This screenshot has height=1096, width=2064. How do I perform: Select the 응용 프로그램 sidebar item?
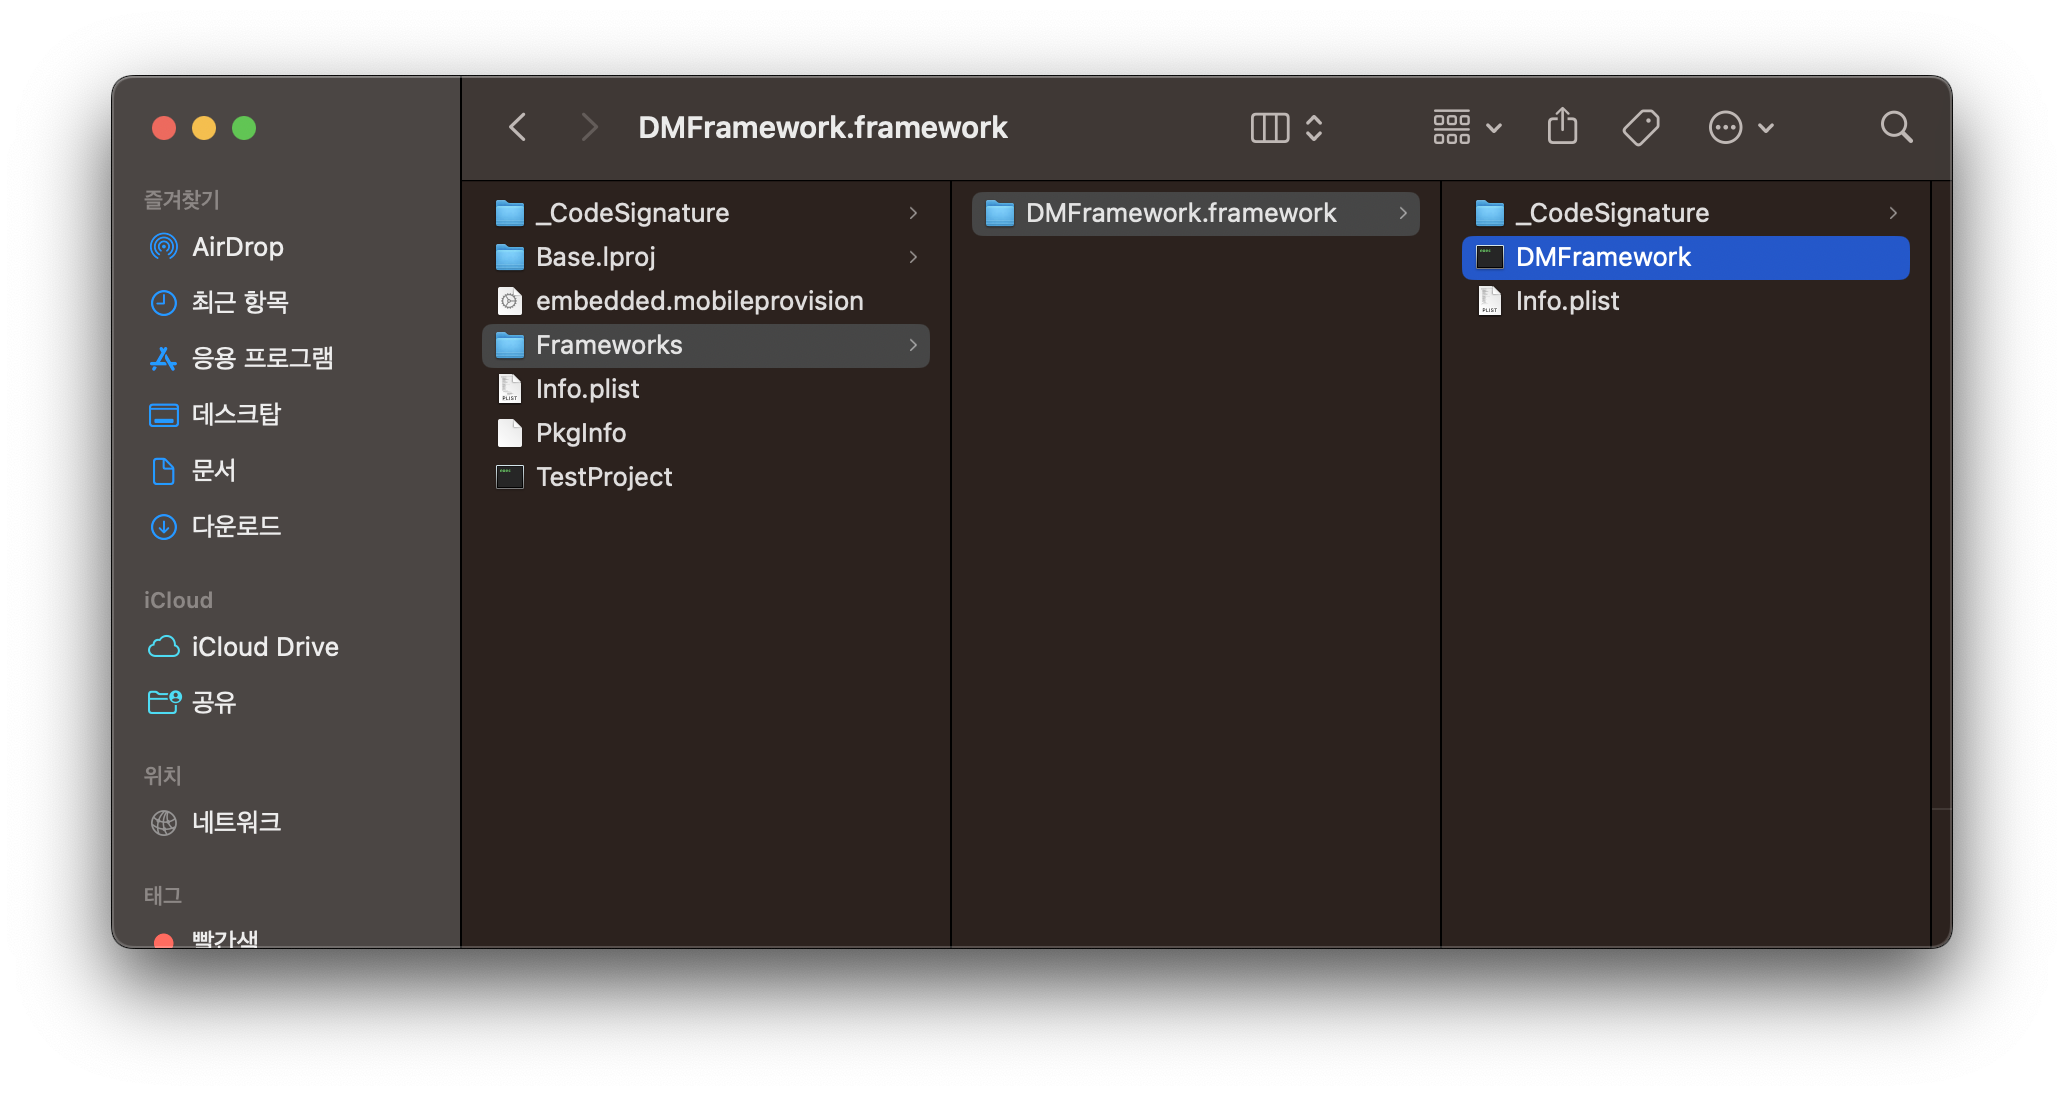(262, 358)
